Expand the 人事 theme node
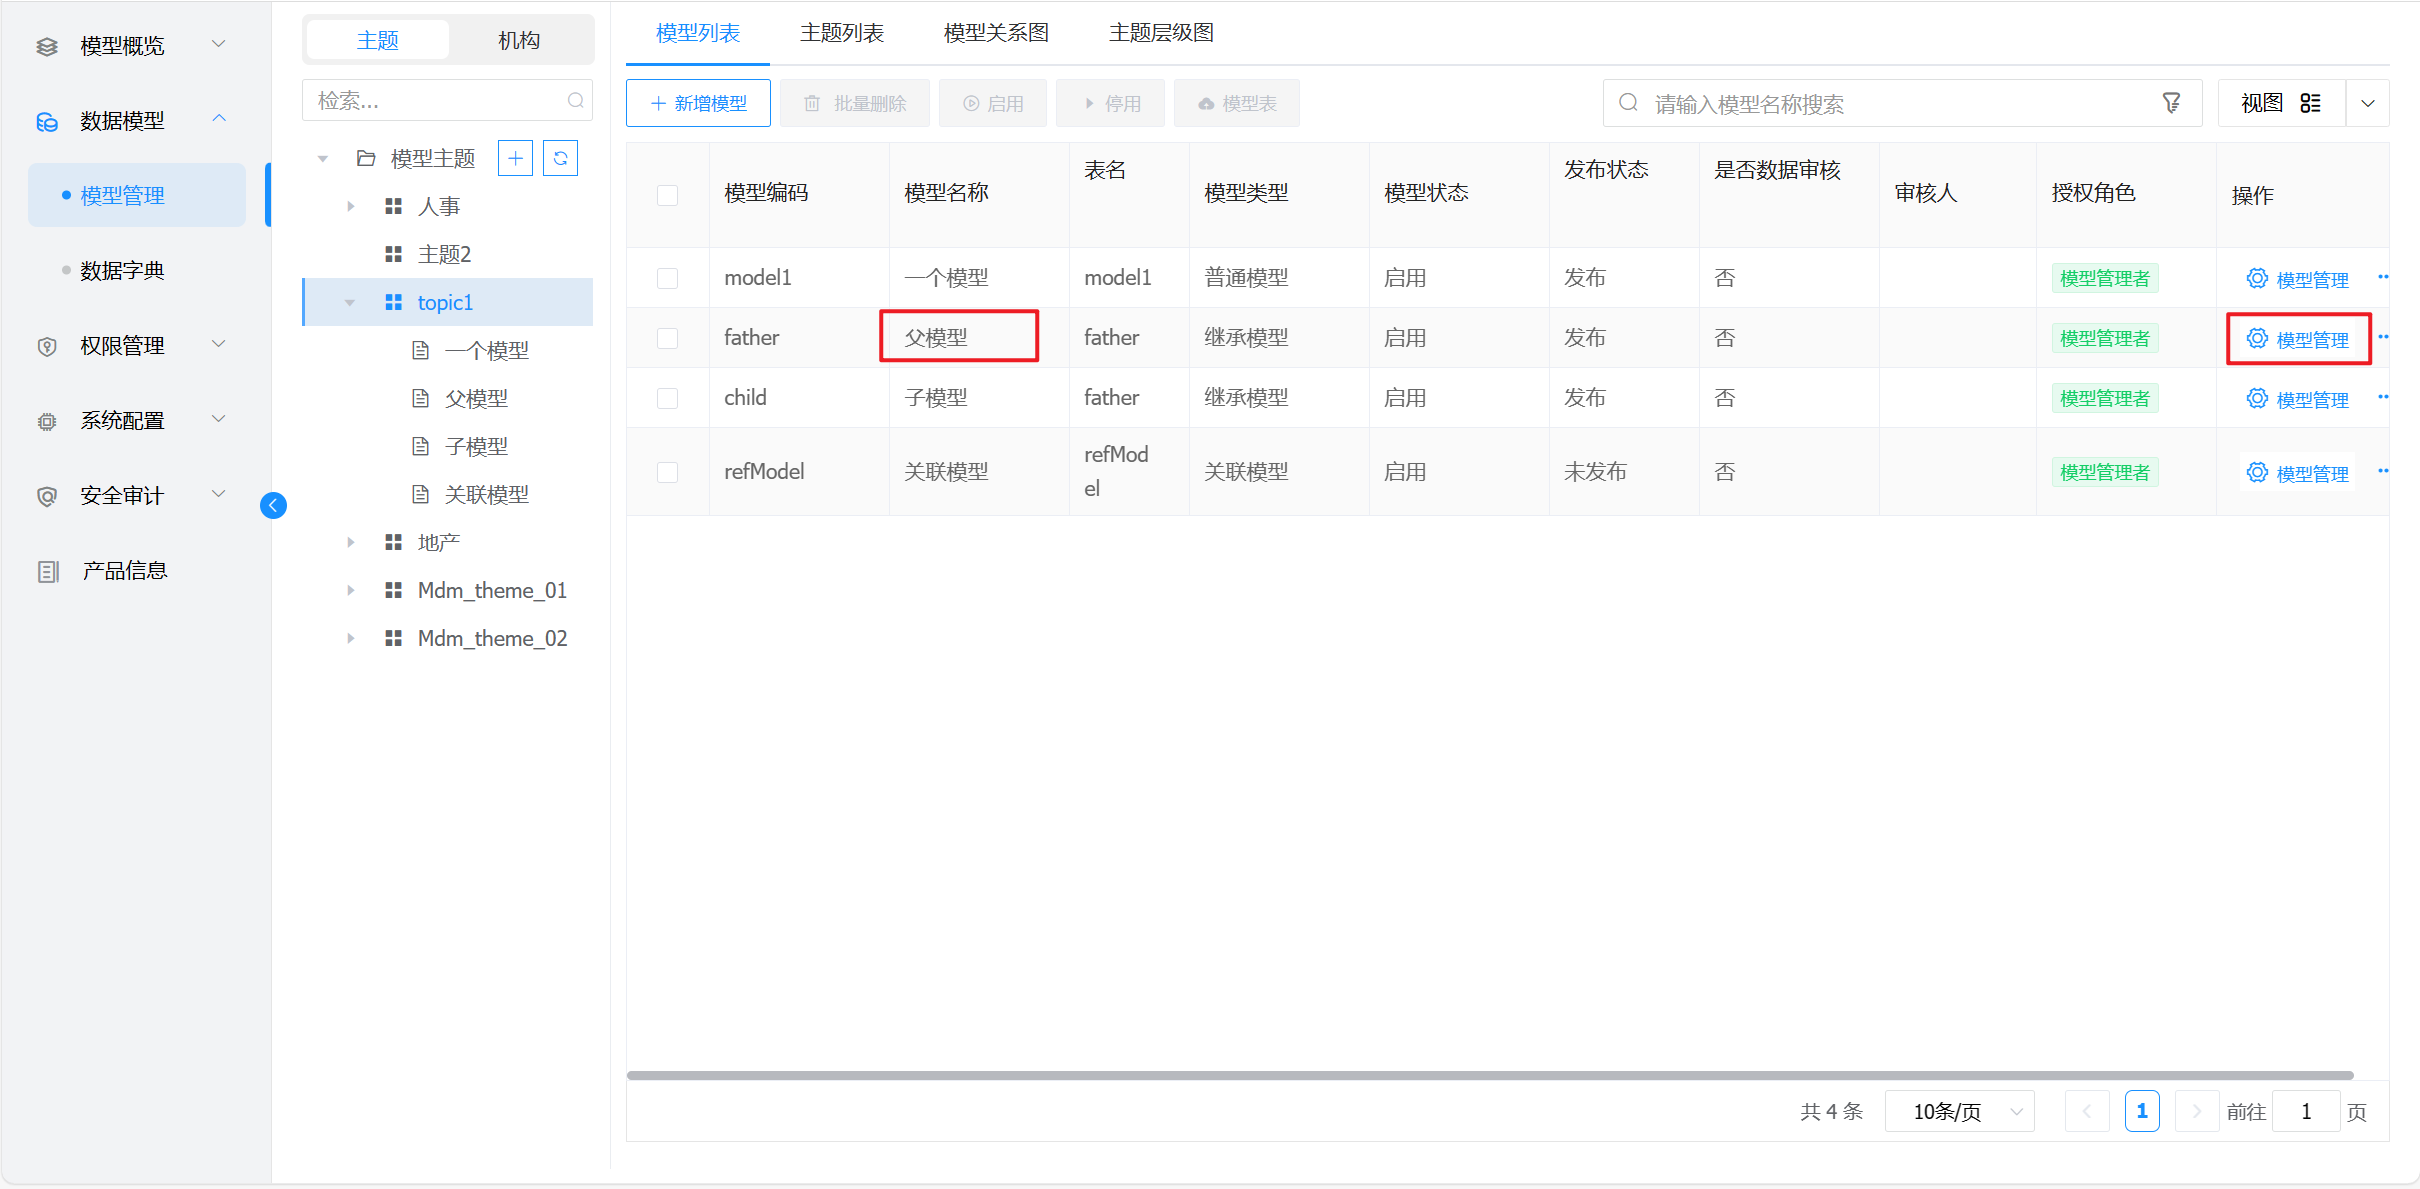The image size is (2420, 1189). [350, 206]
